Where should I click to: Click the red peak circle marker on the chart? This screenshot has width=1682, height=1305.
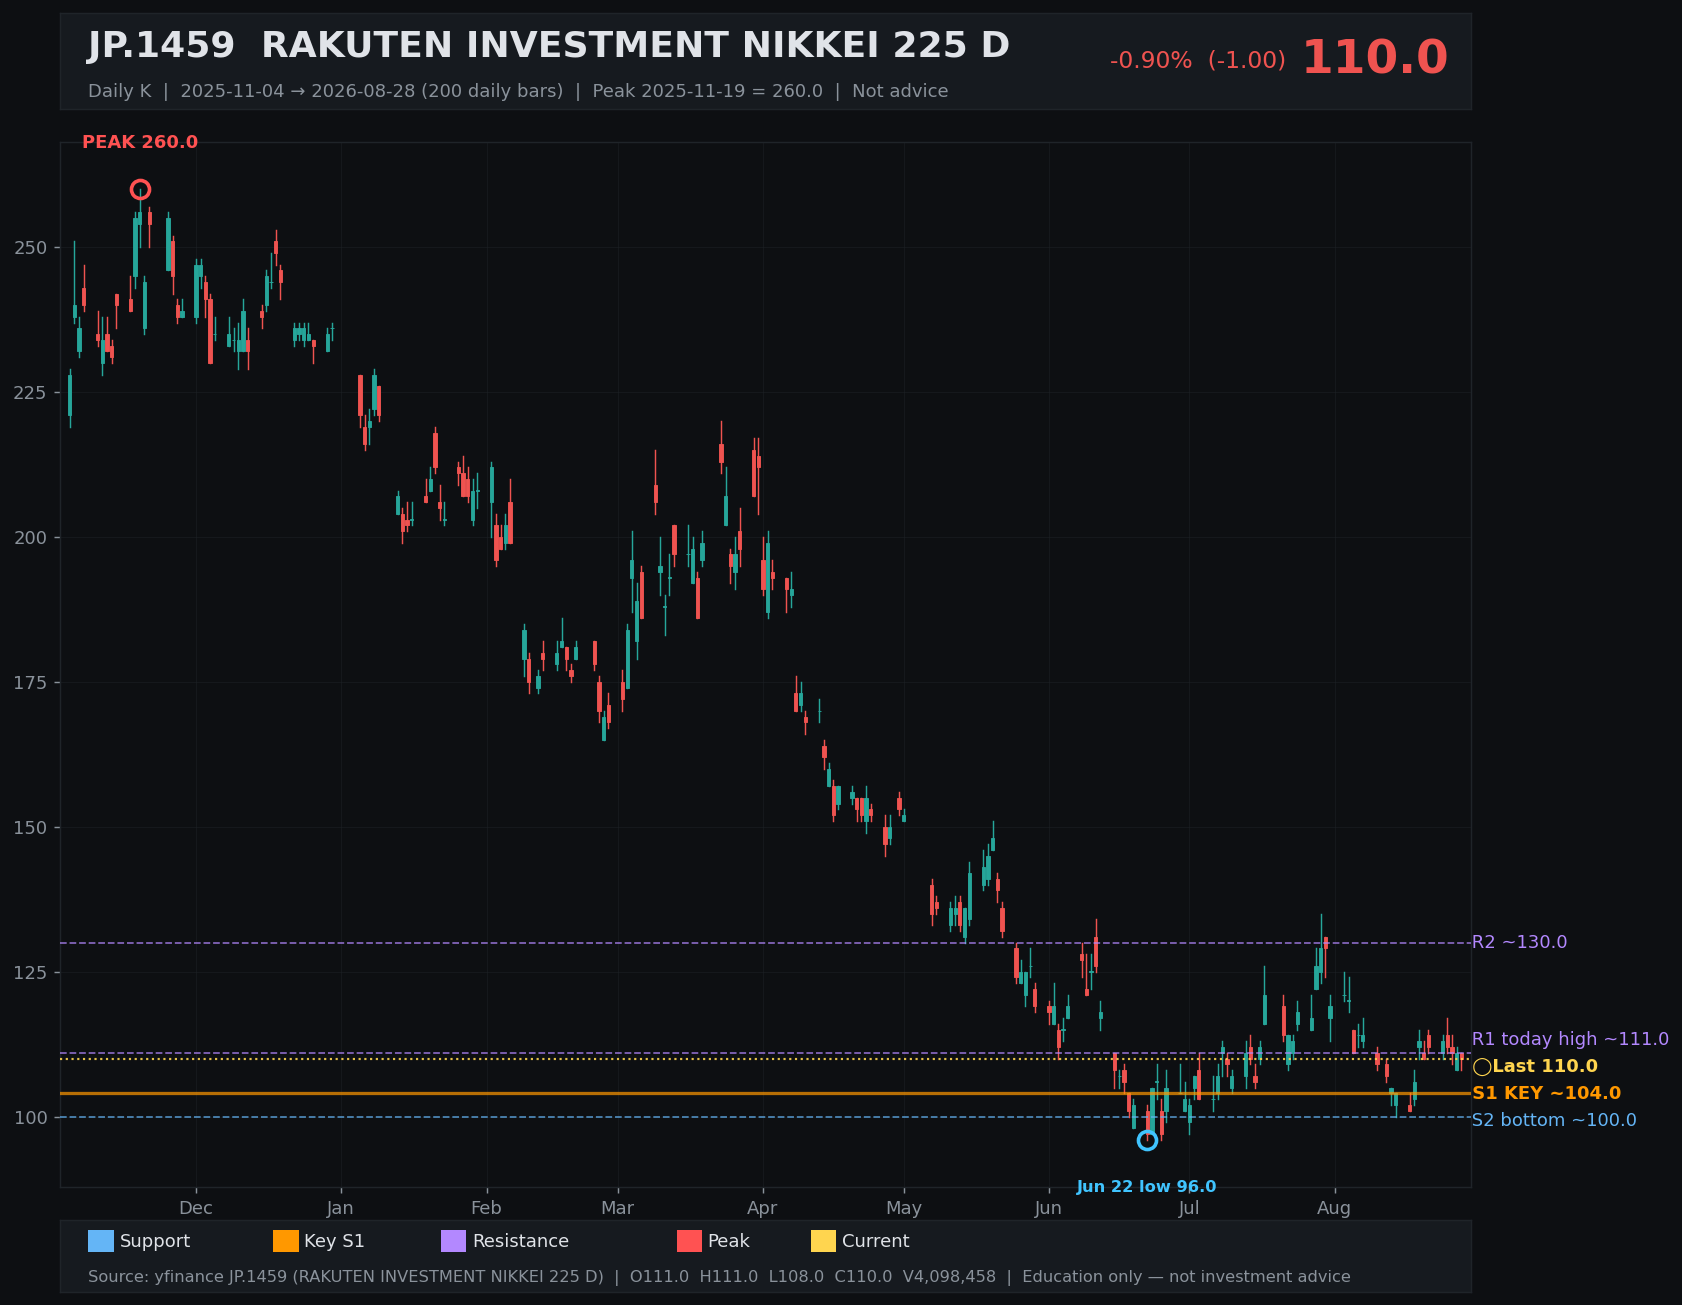140,190
